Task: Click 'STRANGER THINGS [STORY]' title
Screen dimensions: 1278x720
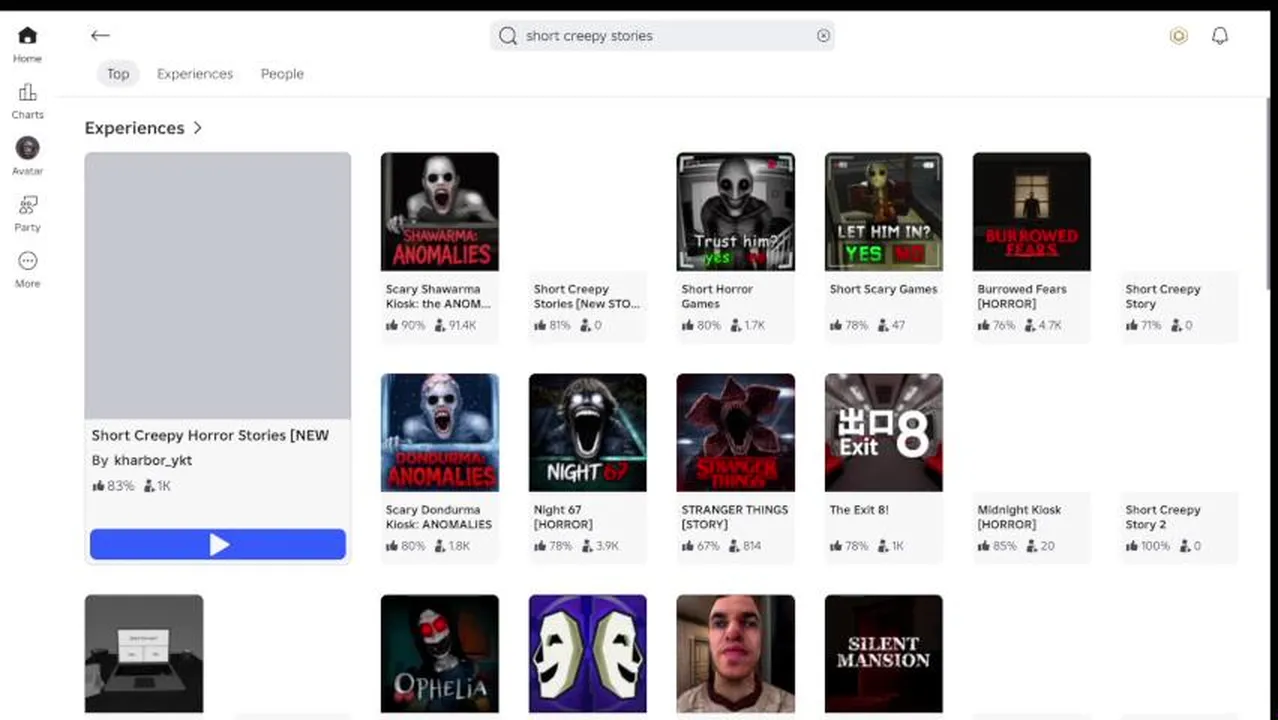Action: pyautogui.click(x=735, y=517)
